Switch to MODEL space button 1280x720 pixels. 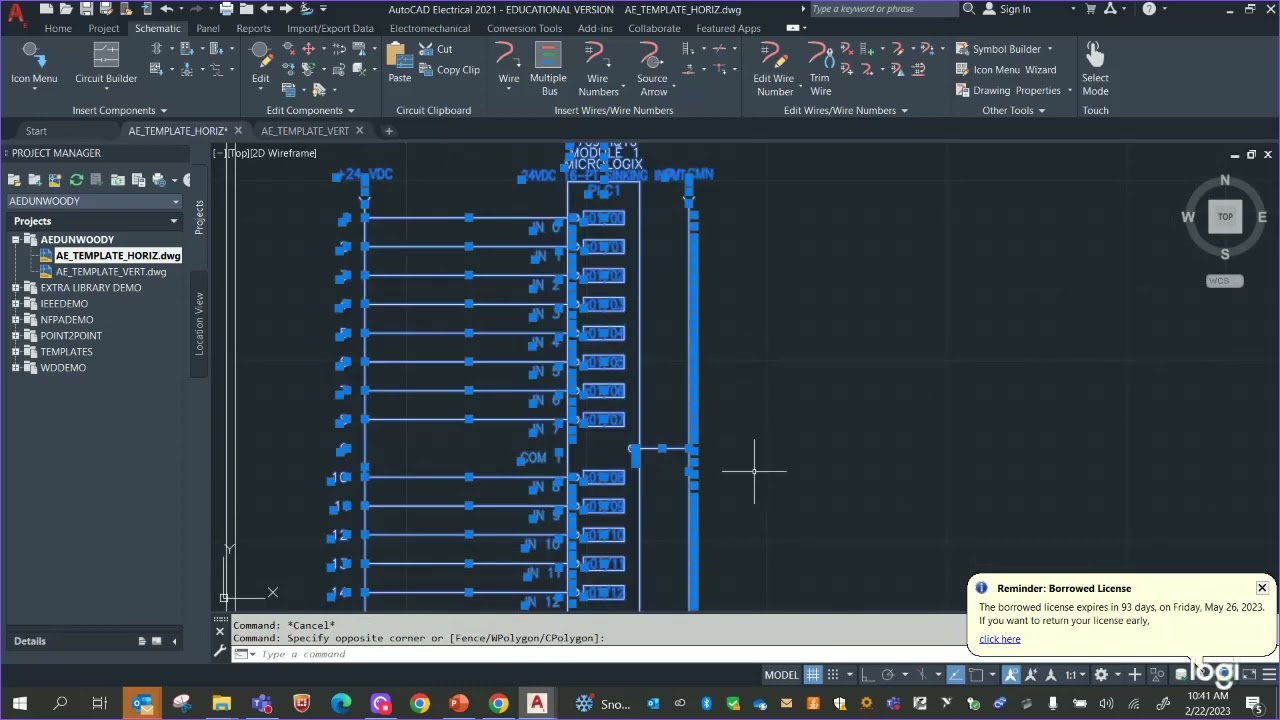781,675
